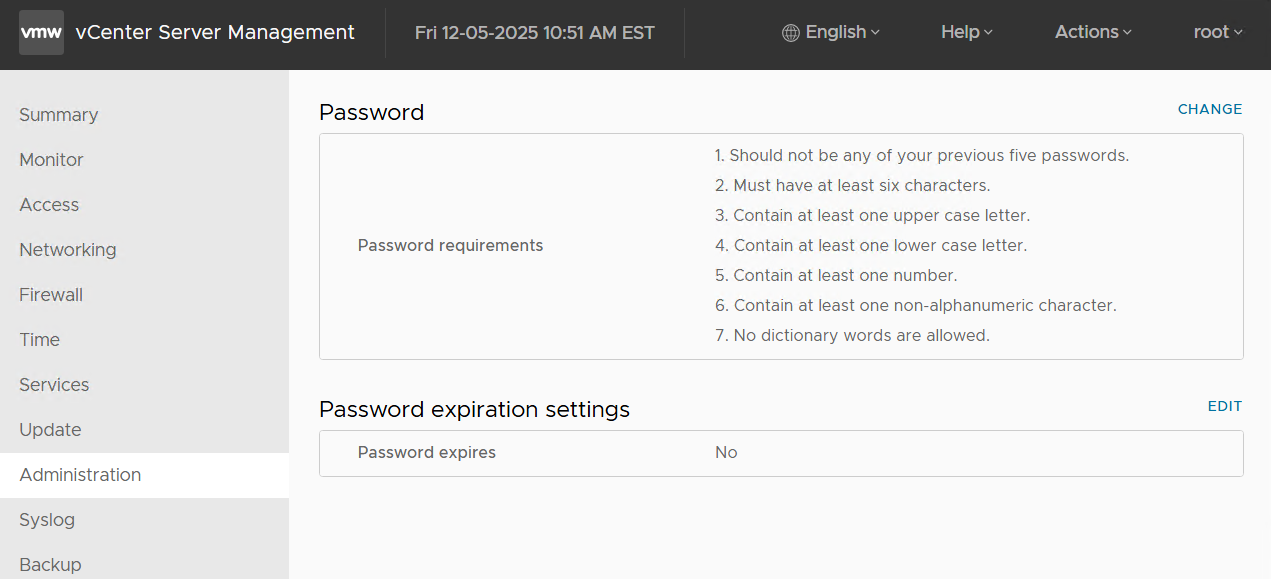
Task: Open the Monitor section
Action: coord(52,160)
